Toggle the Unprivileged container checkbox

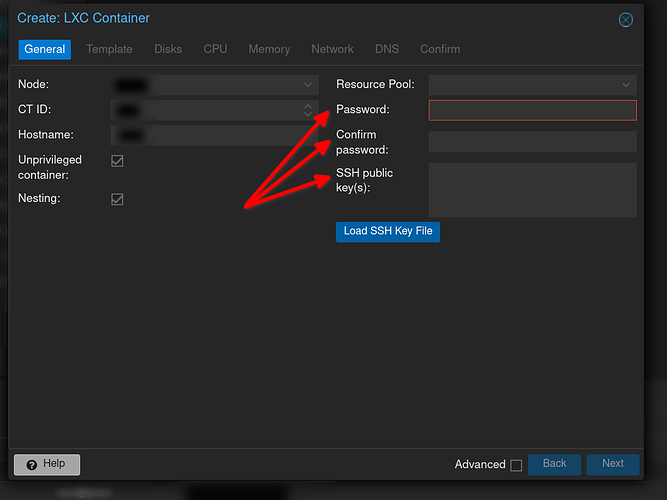click(117, 161)
